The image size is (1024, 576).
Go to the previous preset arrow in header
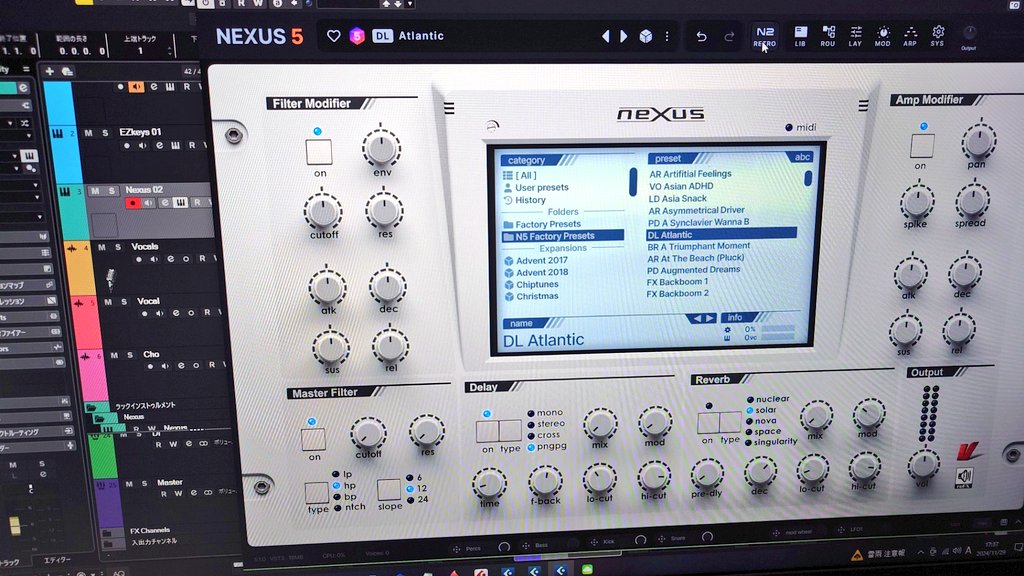pos(605,36)
